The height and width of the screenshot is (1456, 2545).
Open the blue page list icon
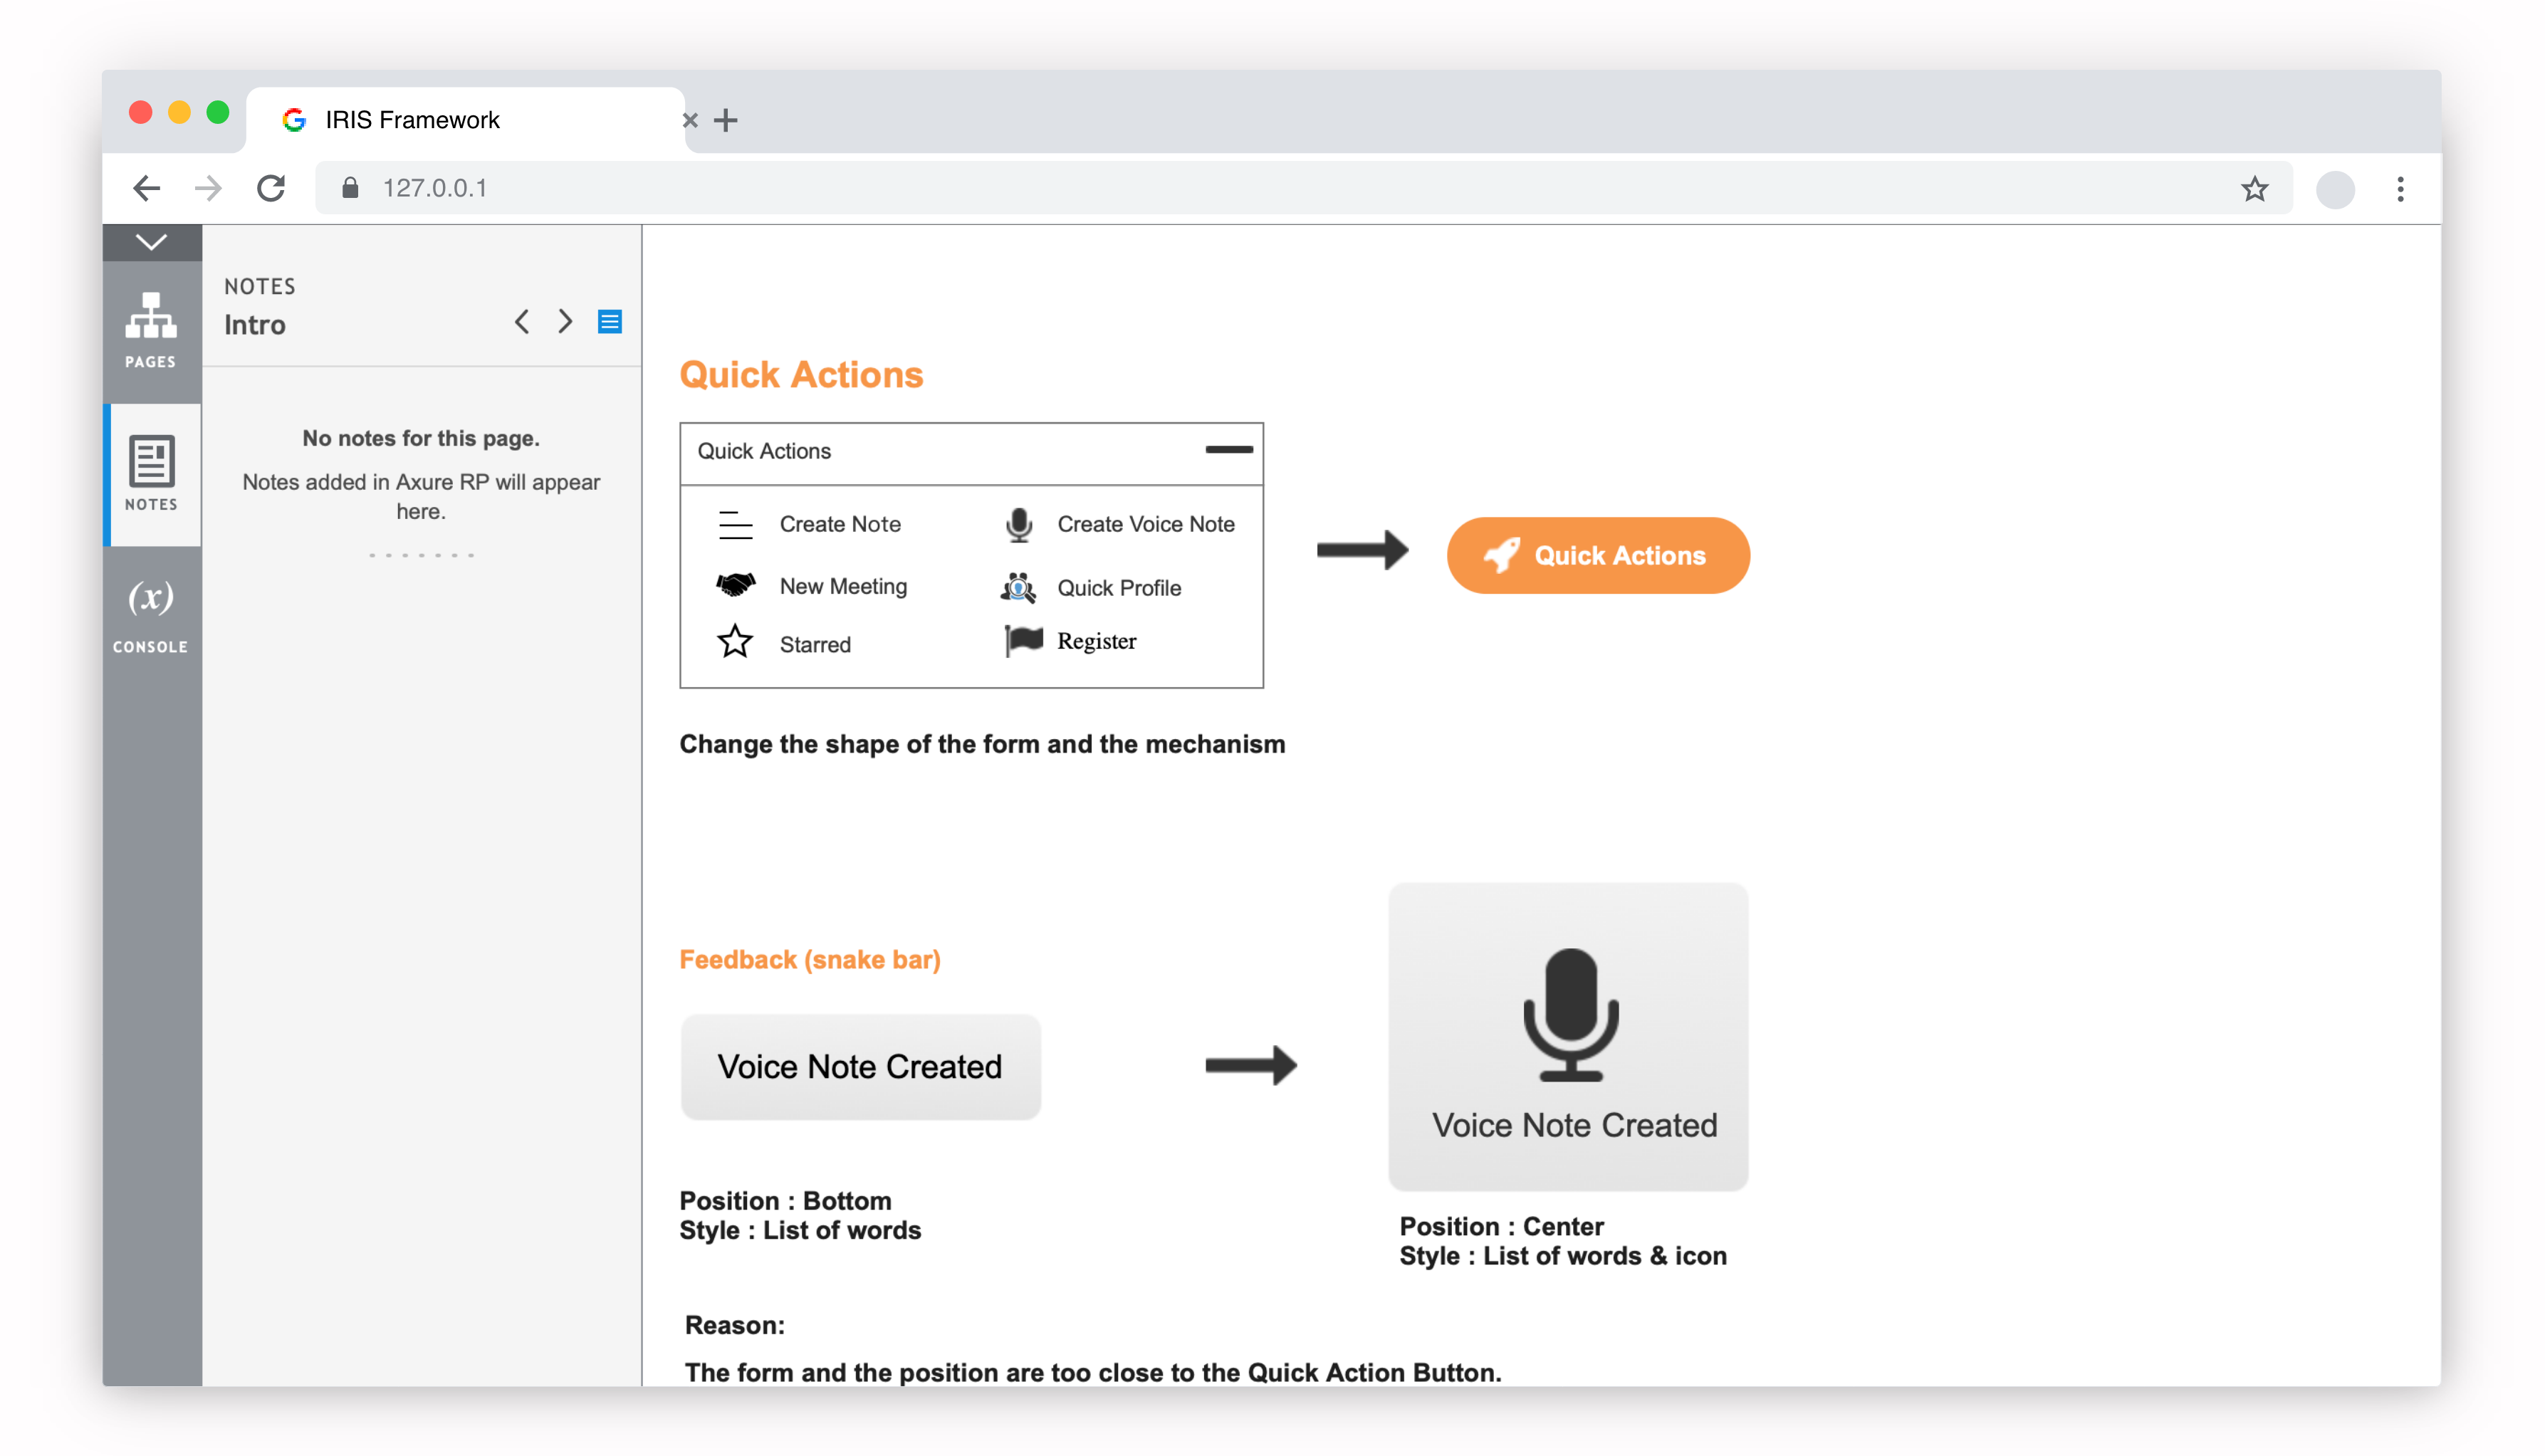point(610,322)
